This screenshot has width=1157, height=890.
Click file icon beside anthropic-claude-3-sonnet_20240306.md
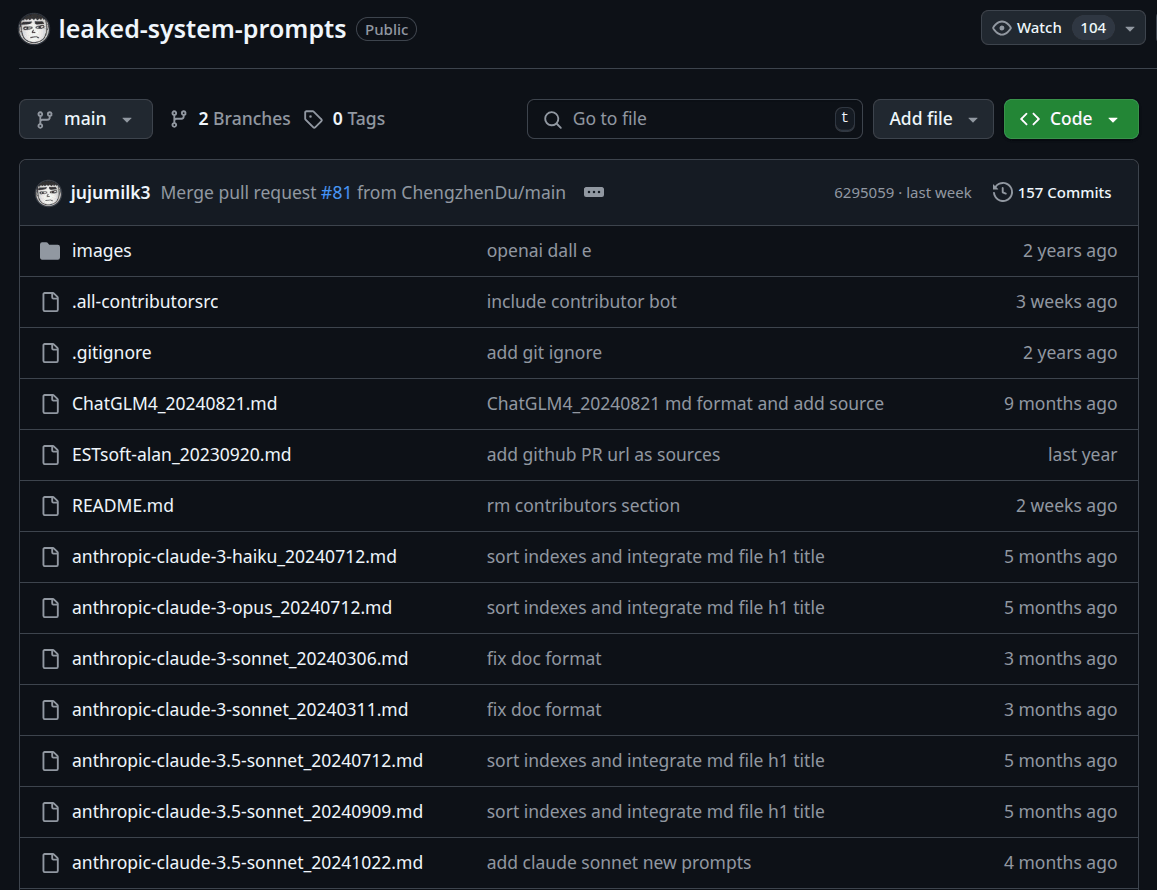click(x=50, y=658)
